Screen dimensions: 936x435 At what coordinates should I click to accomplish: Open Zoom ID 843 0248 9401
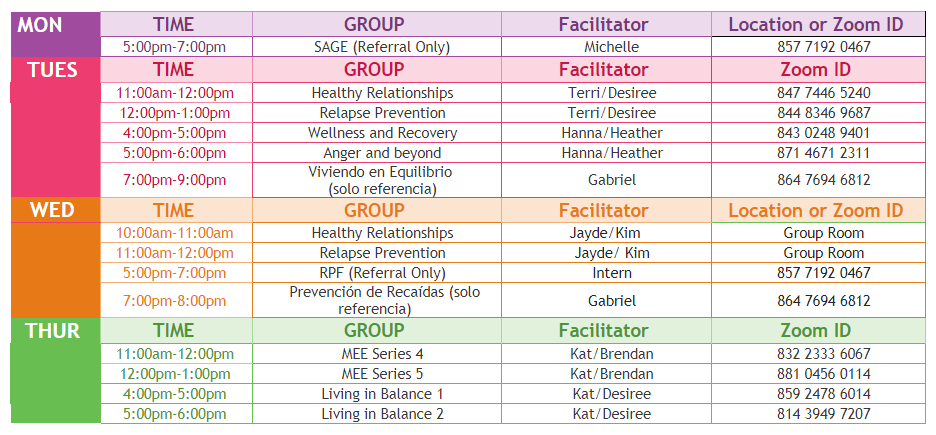click(x=823, y=133)
